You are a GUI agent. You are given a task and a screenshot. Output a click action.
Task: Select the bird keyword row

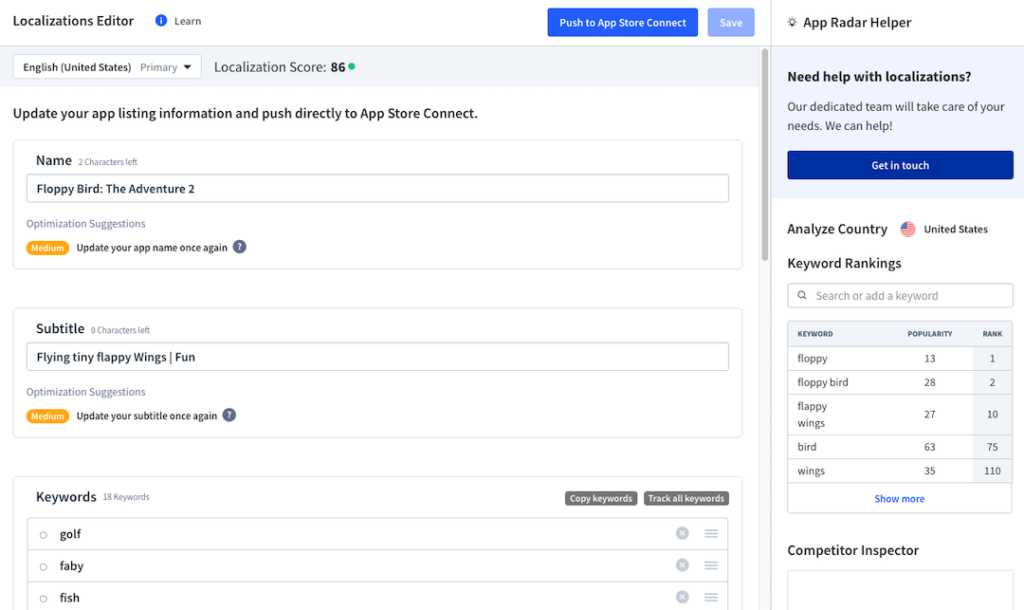(x=900, y=447)
